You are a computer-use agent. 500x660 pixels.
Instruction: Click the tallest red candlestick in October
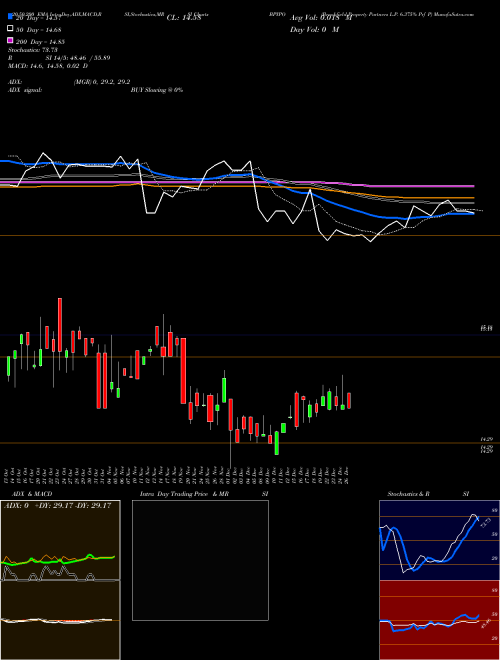click(60, 325)
